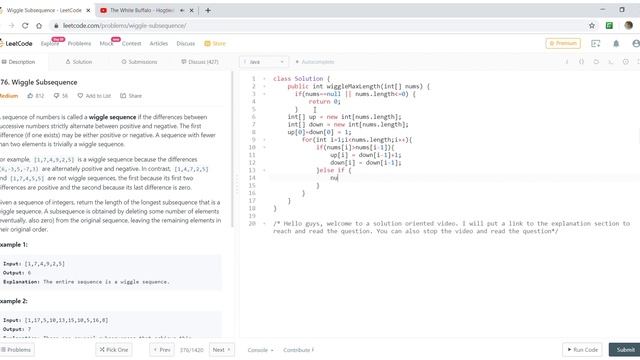
Task: Click the Premium button
Action: coord(563,43)
